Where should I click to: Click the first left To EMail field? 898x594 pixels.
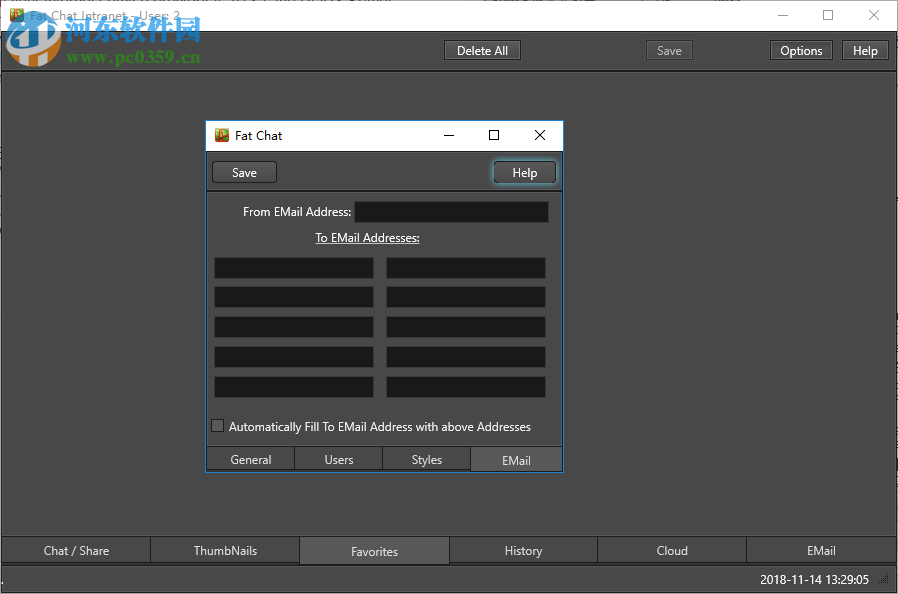tap(294, 268)
